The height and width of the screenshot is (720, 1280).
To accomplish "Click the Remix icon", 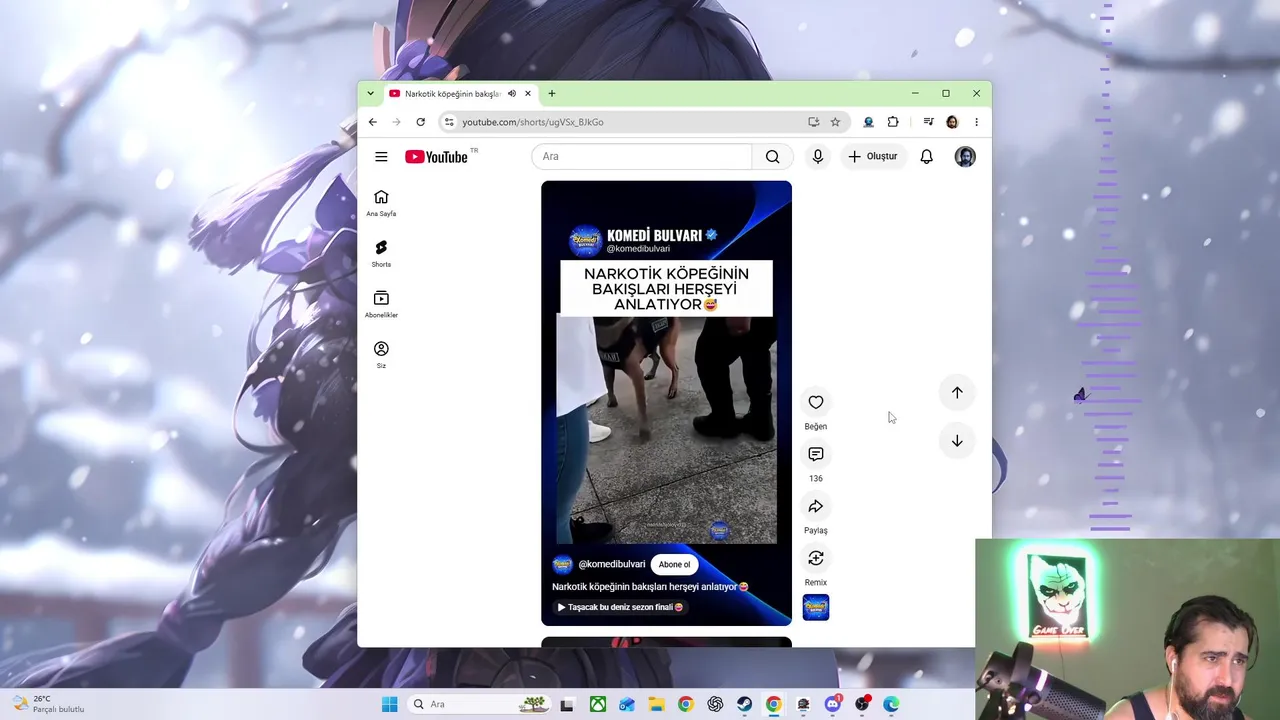I will [816, 558].
